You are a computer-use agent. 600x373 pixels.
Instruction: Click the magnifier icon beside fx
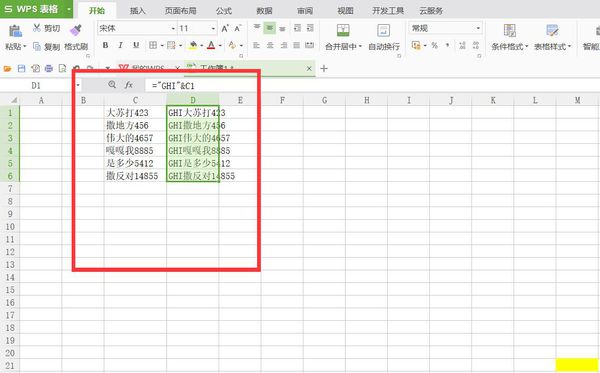(x=112, y=85)
